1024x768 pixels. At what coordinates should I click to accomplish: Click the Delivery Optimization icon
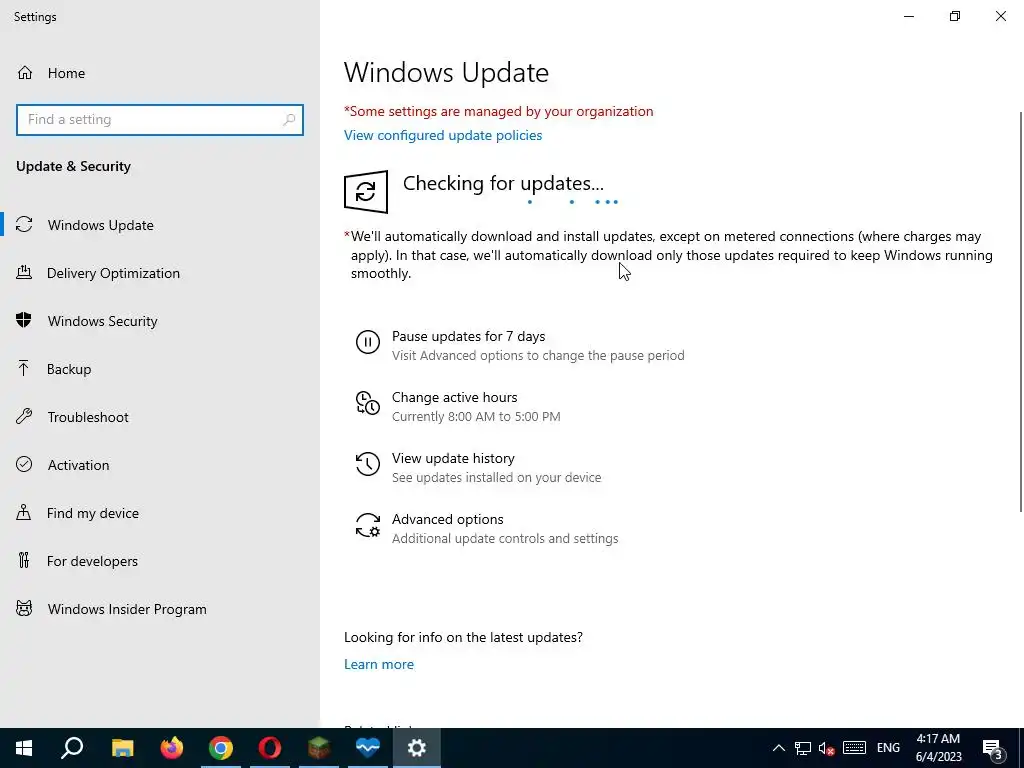pos(24,272)
